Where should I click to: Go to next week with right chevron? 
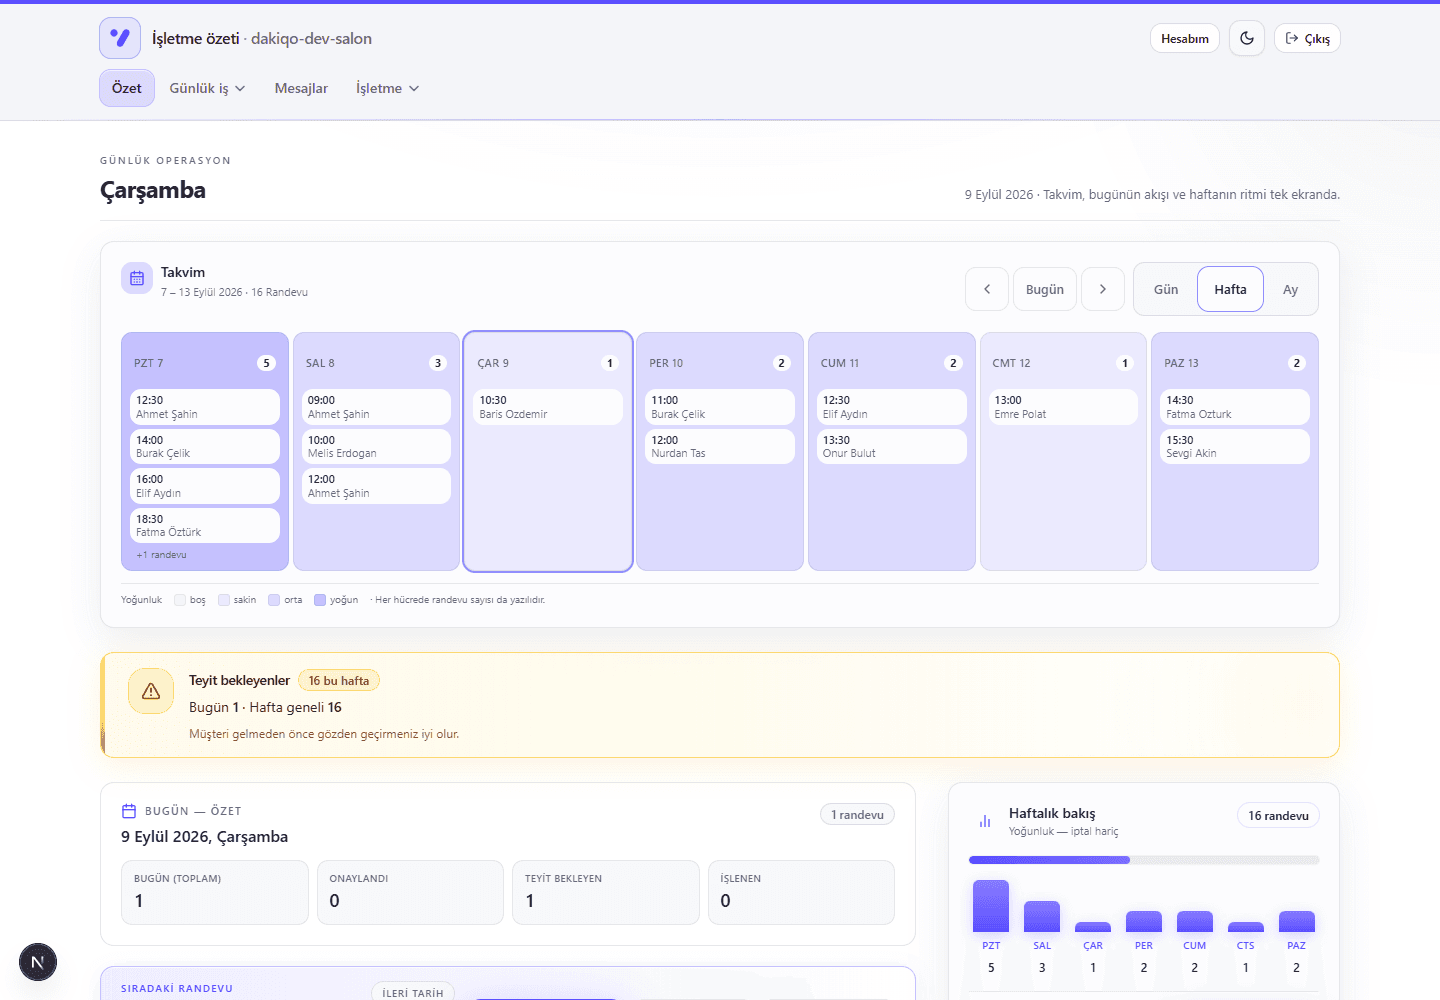tap(1103, 289)
